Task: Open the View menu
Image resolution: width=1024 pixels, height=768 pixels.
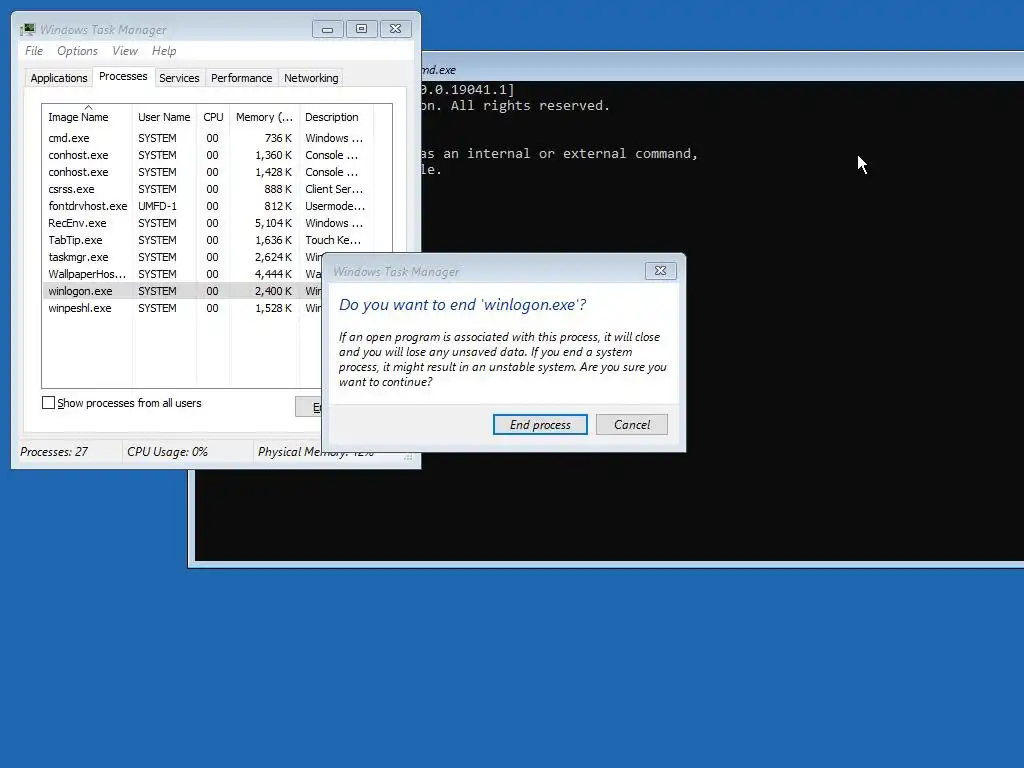Action: point(125,51)
